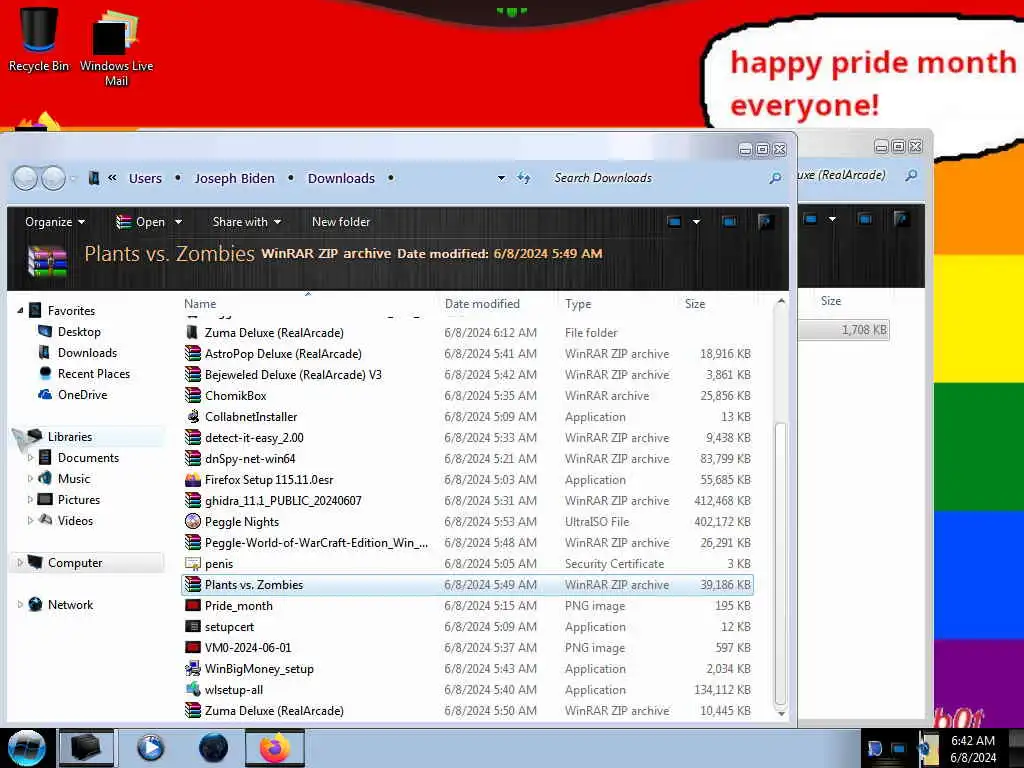Viewport: 1024px width, 768px height.
Task: Sort by Size column in Downloads window
Action: (695, 304)
